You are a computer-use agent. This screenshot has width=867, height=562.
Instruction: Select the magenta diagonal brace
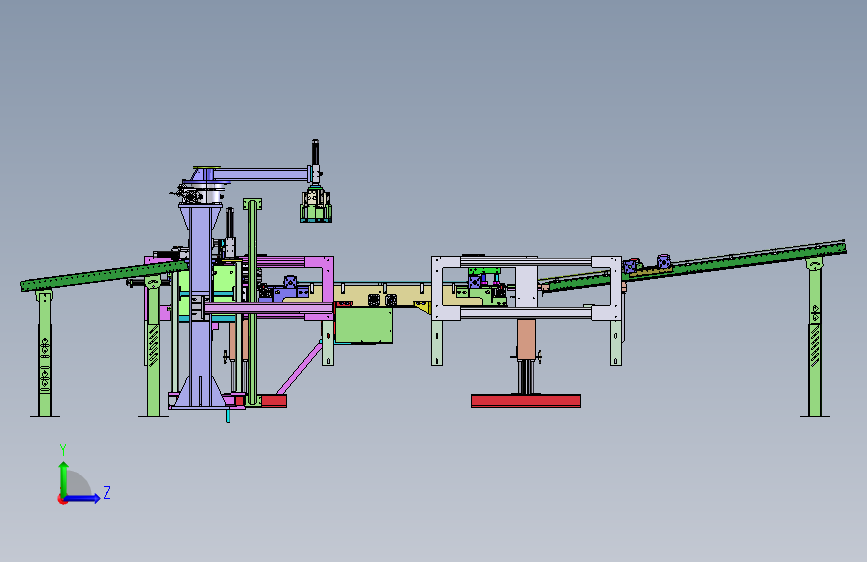[299, 369]
